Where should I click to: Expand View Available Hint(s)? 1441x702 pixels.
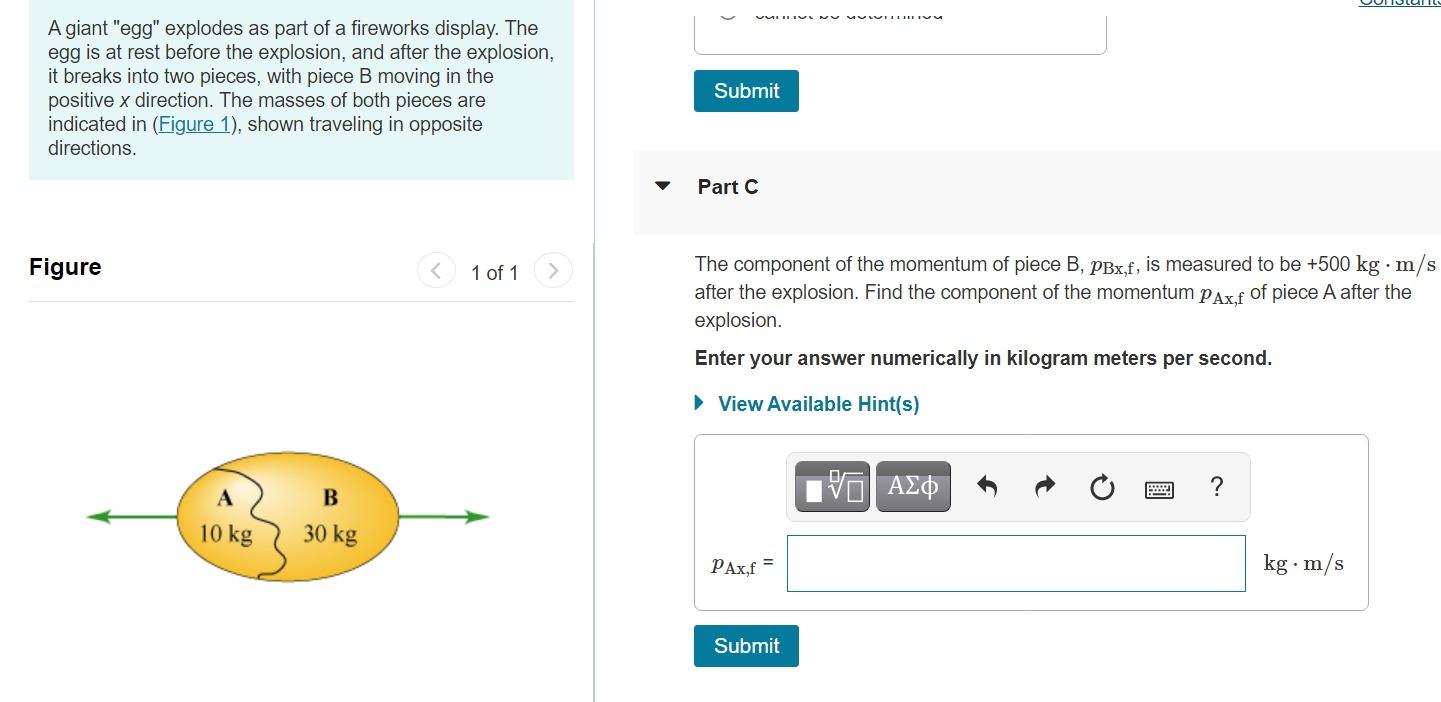(x=817, y=403)
